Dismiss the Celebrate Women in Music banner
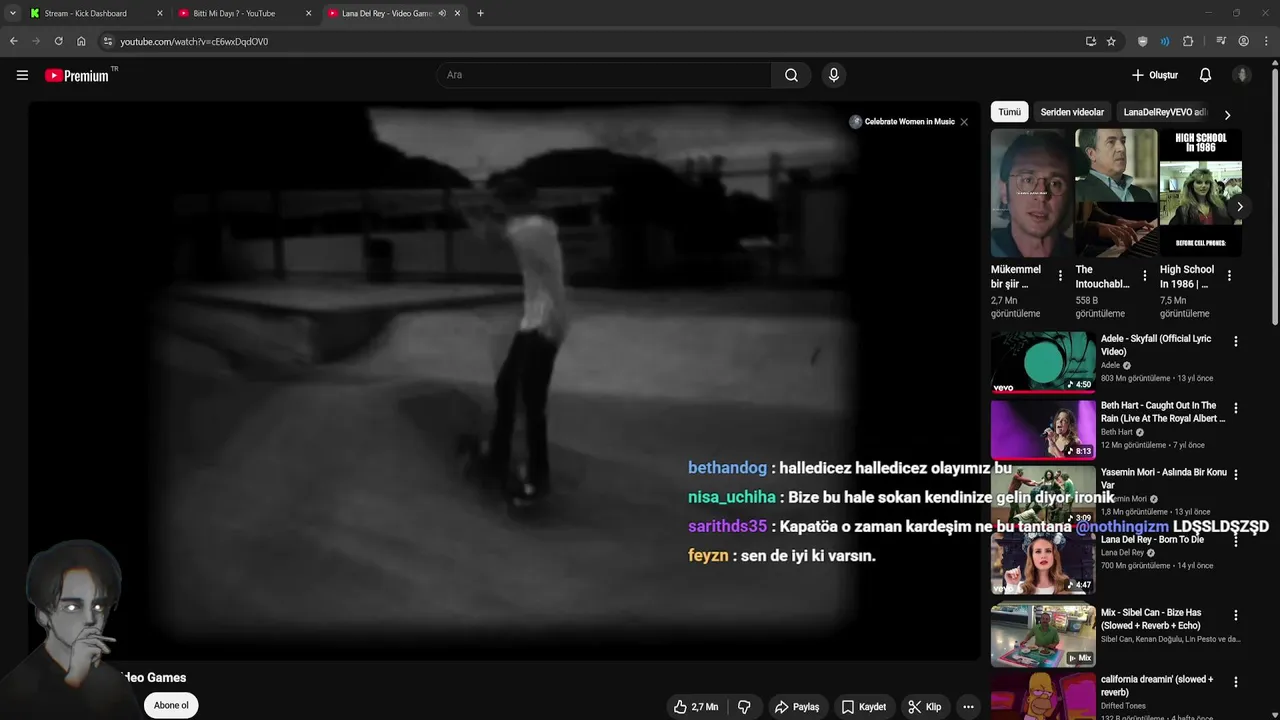Viewport: 1280px width, 720px height. (964, 122)
